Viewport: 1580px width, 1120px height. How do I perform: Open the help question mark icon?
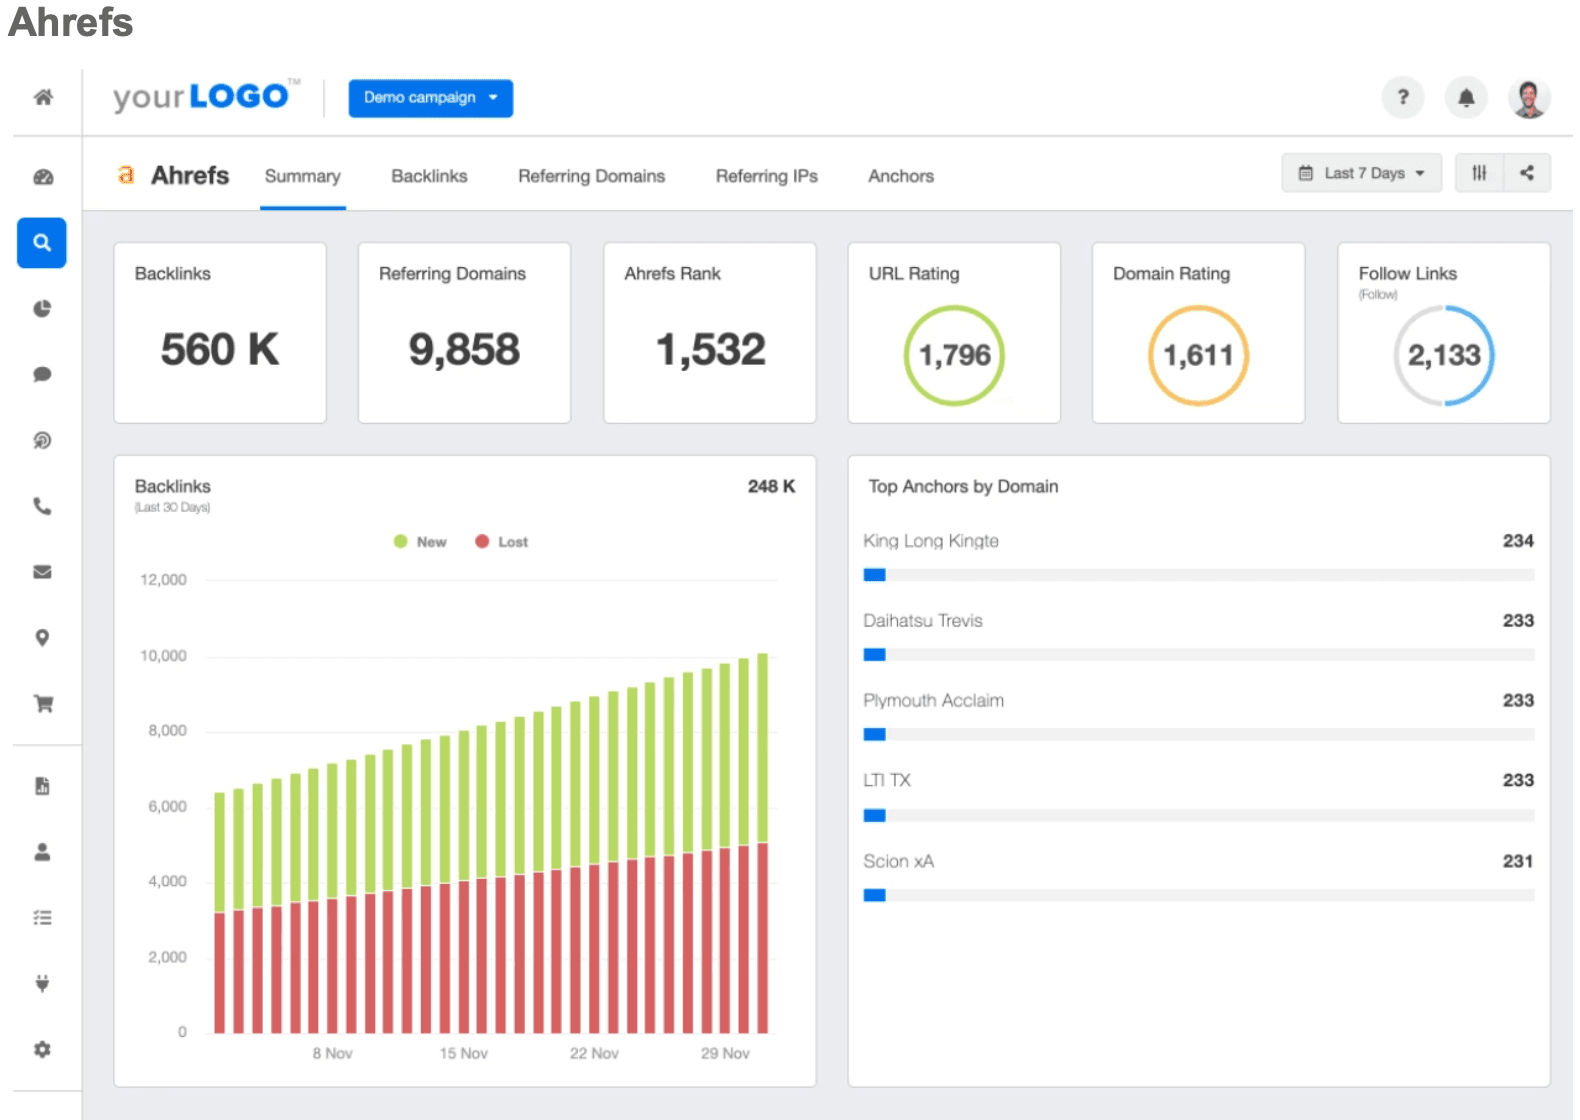(1402, 98)
